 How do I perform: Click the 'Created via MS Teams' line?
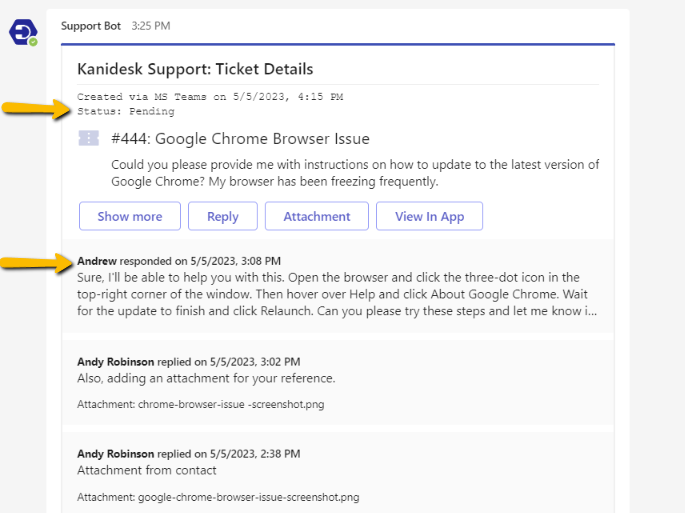pos(210,97)
